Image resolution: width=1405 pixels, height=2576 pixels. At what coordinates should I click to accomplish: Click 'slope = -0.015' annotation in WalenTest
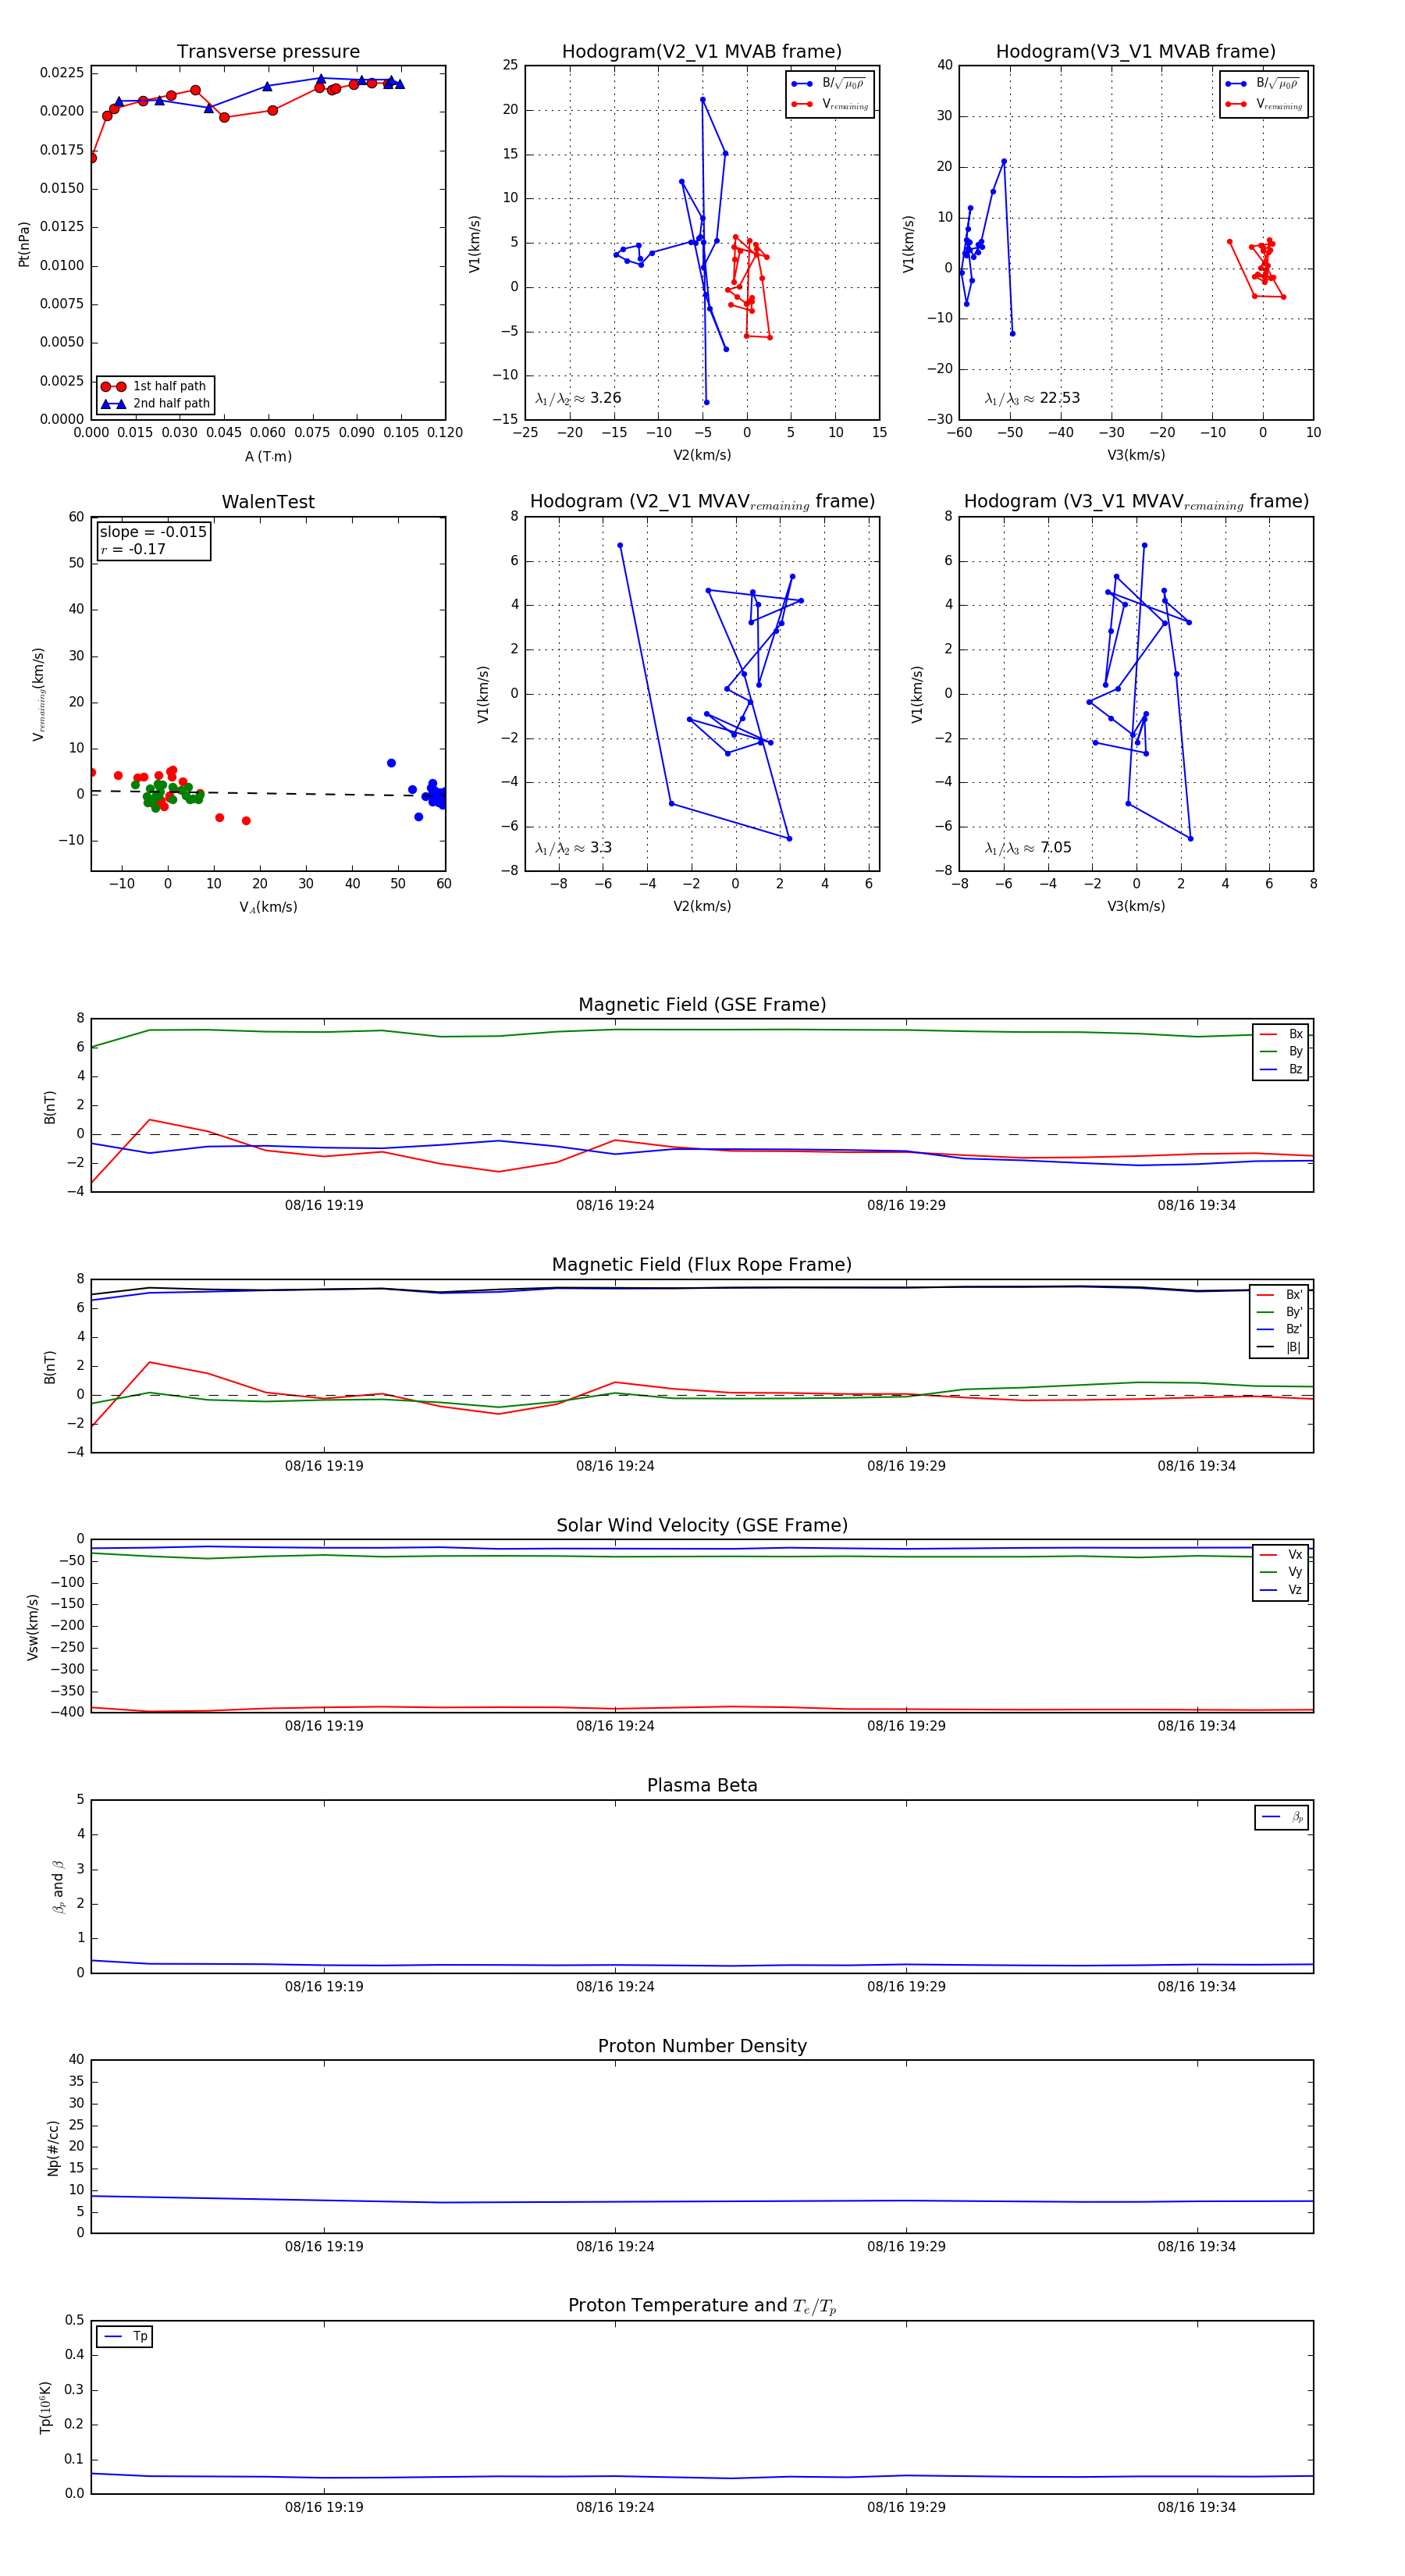click(x=153, y=532)
